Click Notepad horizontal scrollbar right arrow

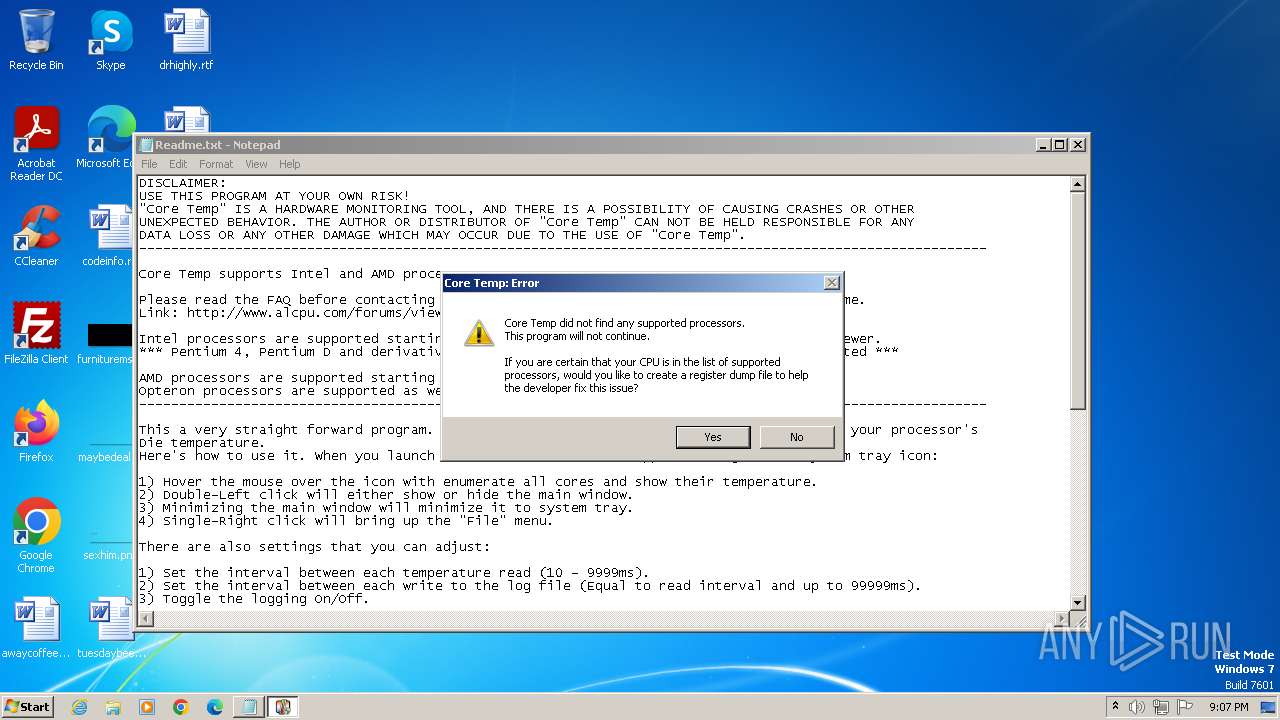pyautogui.click(x=1062, y=619)
